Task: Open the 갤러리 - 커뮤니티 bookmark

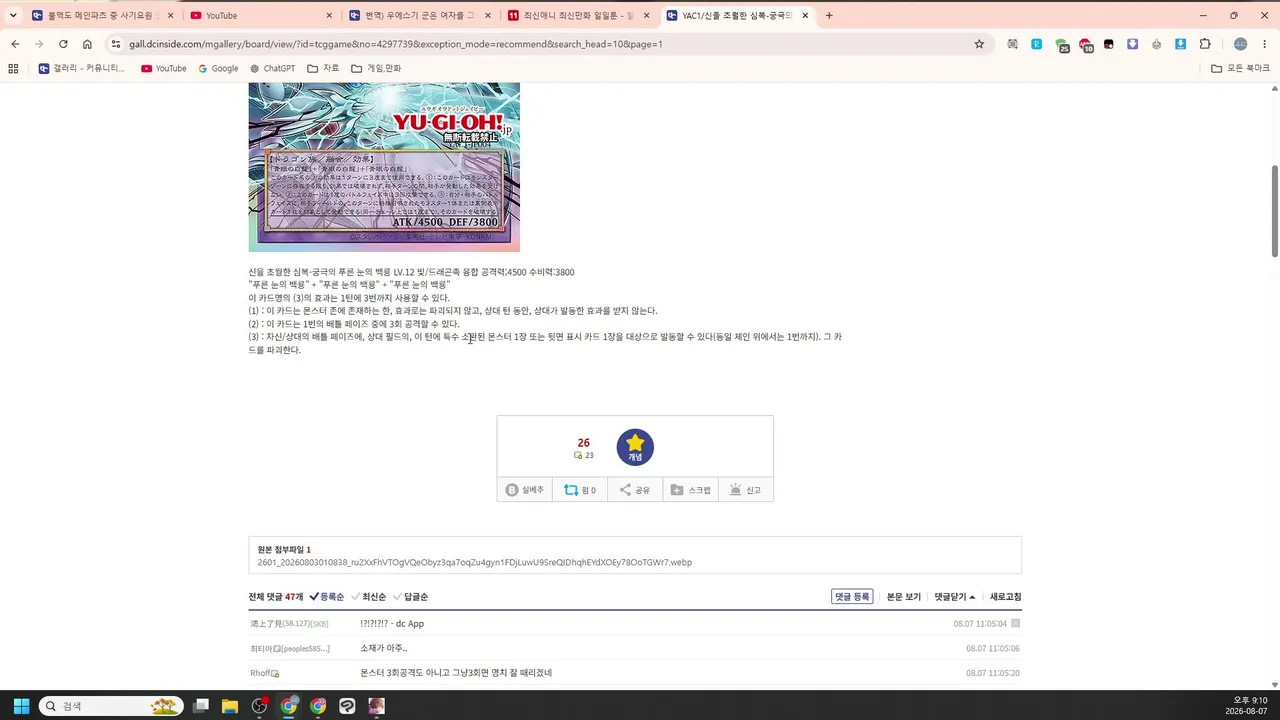Action: (81, 68)
